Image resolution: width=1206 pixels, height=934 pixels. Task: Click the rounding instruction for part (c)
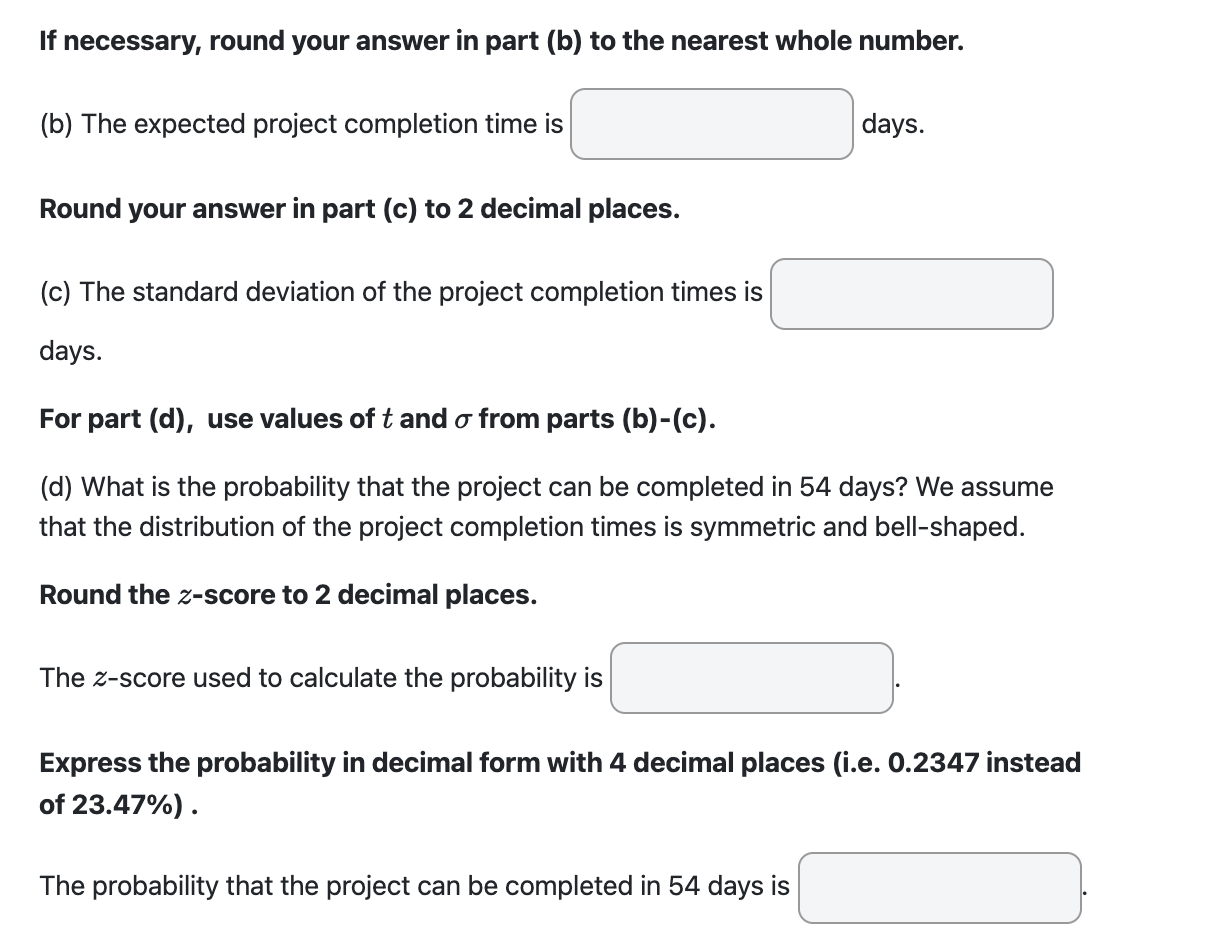pos(358,209)
